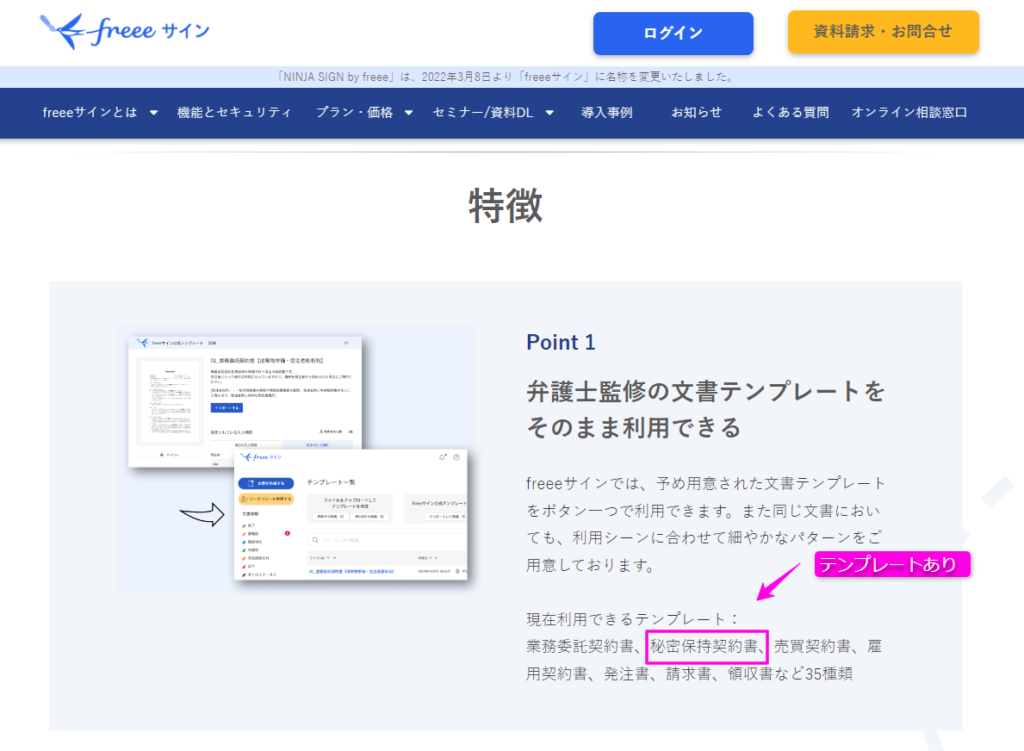Choose オンライン相談窓口 in the navigation
The height and width of the screenshot is (751, 1024).
click(909, 113)
